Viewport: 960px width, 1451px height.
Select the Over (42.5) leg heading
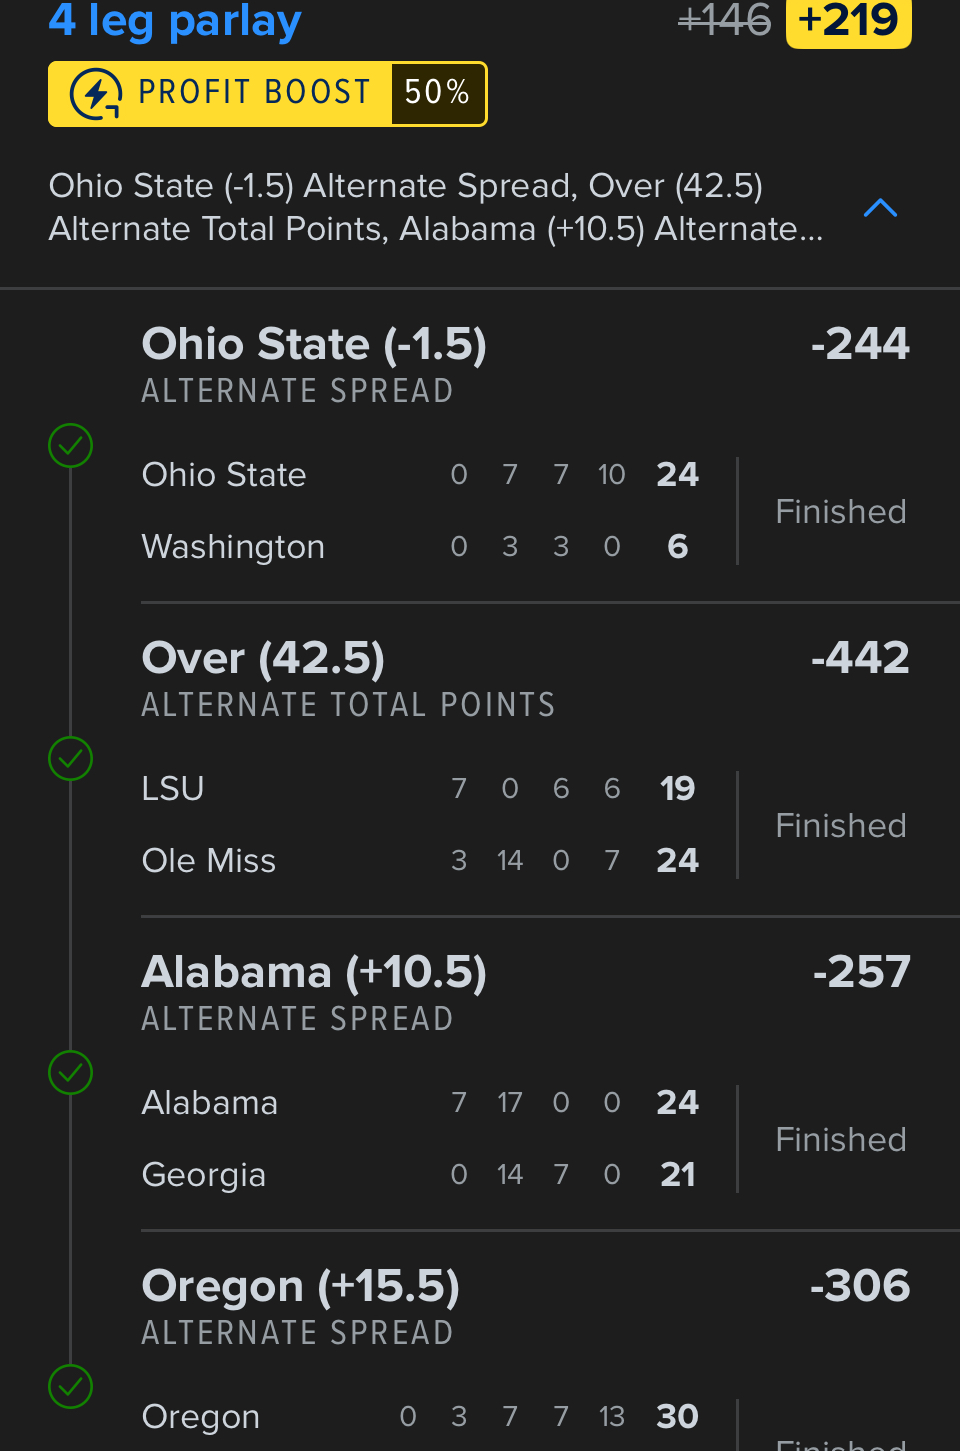[x=263, y=659]
